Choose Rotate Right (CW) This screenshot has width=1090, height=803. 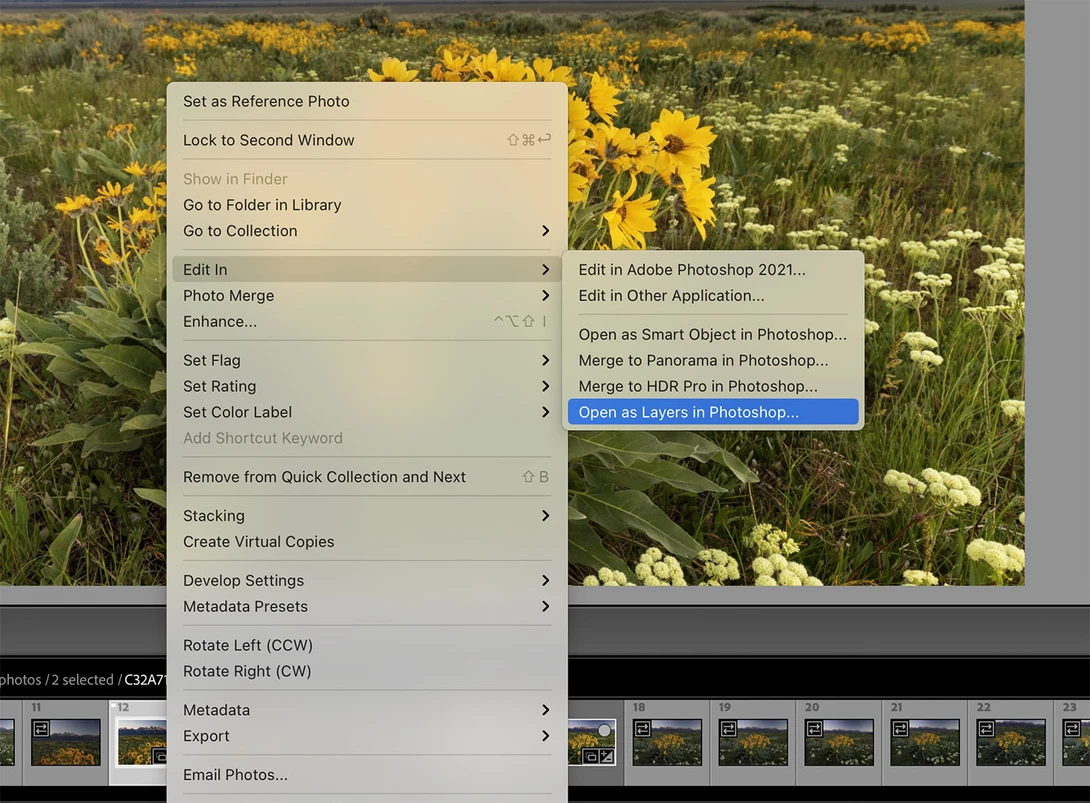tap(367, 671)
